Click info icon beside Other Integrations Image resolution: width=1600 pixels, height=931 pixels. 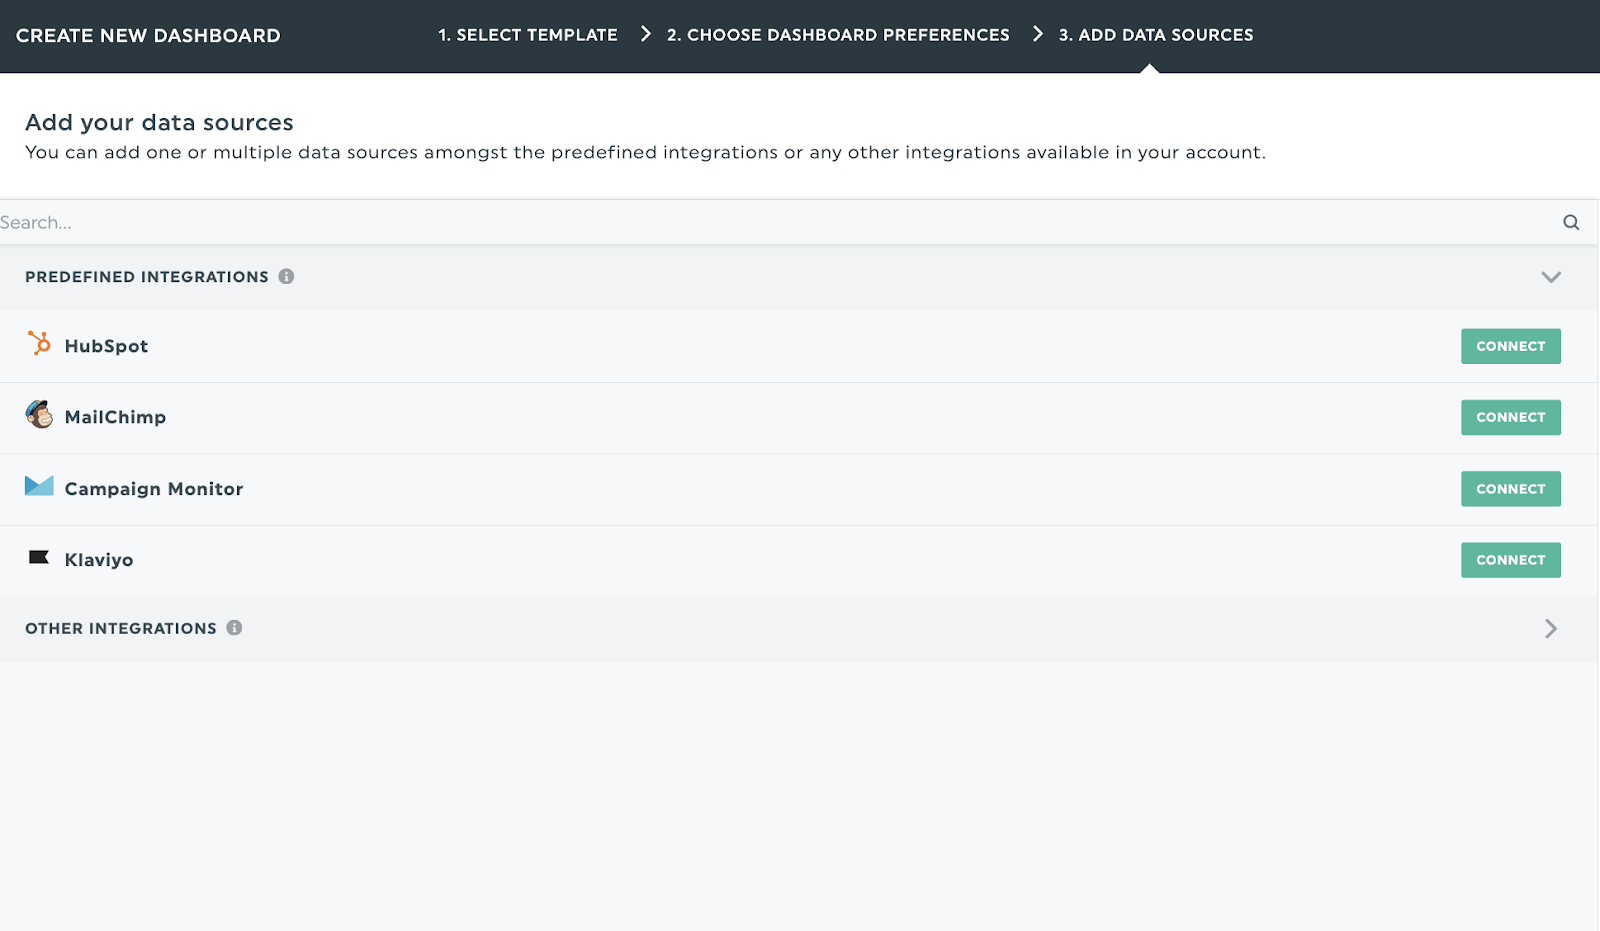click(234, 628)
